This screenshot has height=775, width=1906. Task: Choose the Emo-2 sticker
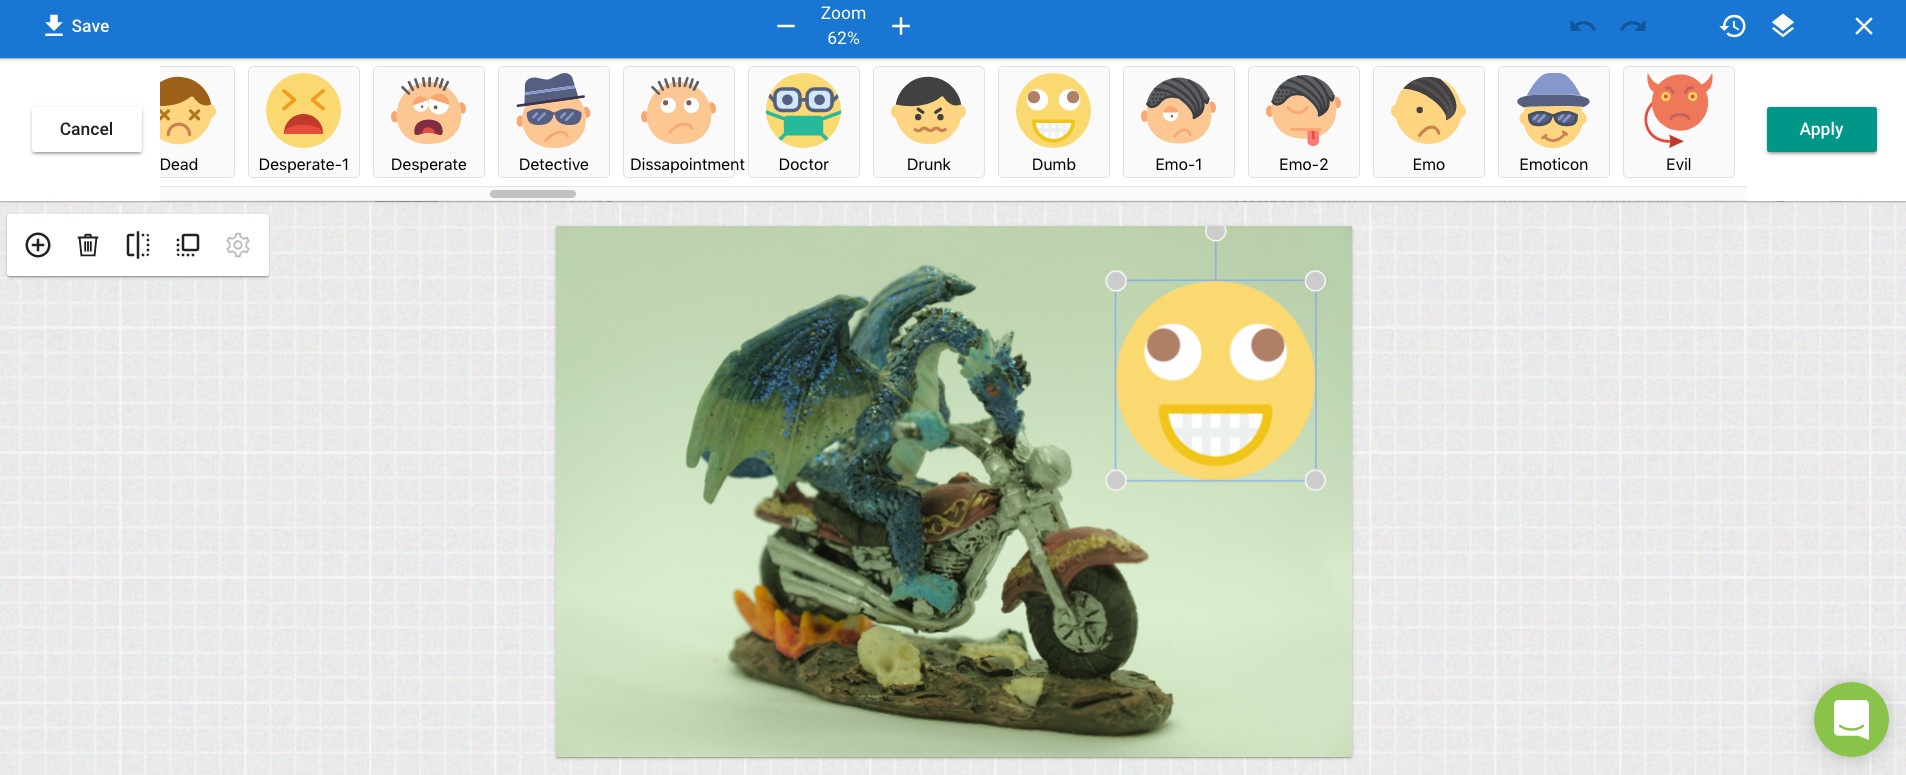[1304, 122]
